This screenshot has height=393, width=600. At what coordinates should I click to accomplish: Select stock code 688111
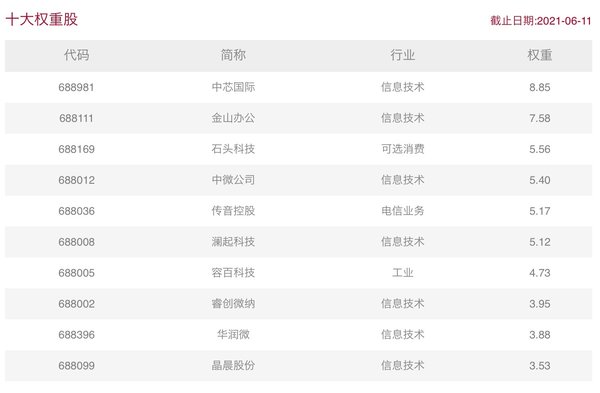pyautogui.click(x=77, y=118)
